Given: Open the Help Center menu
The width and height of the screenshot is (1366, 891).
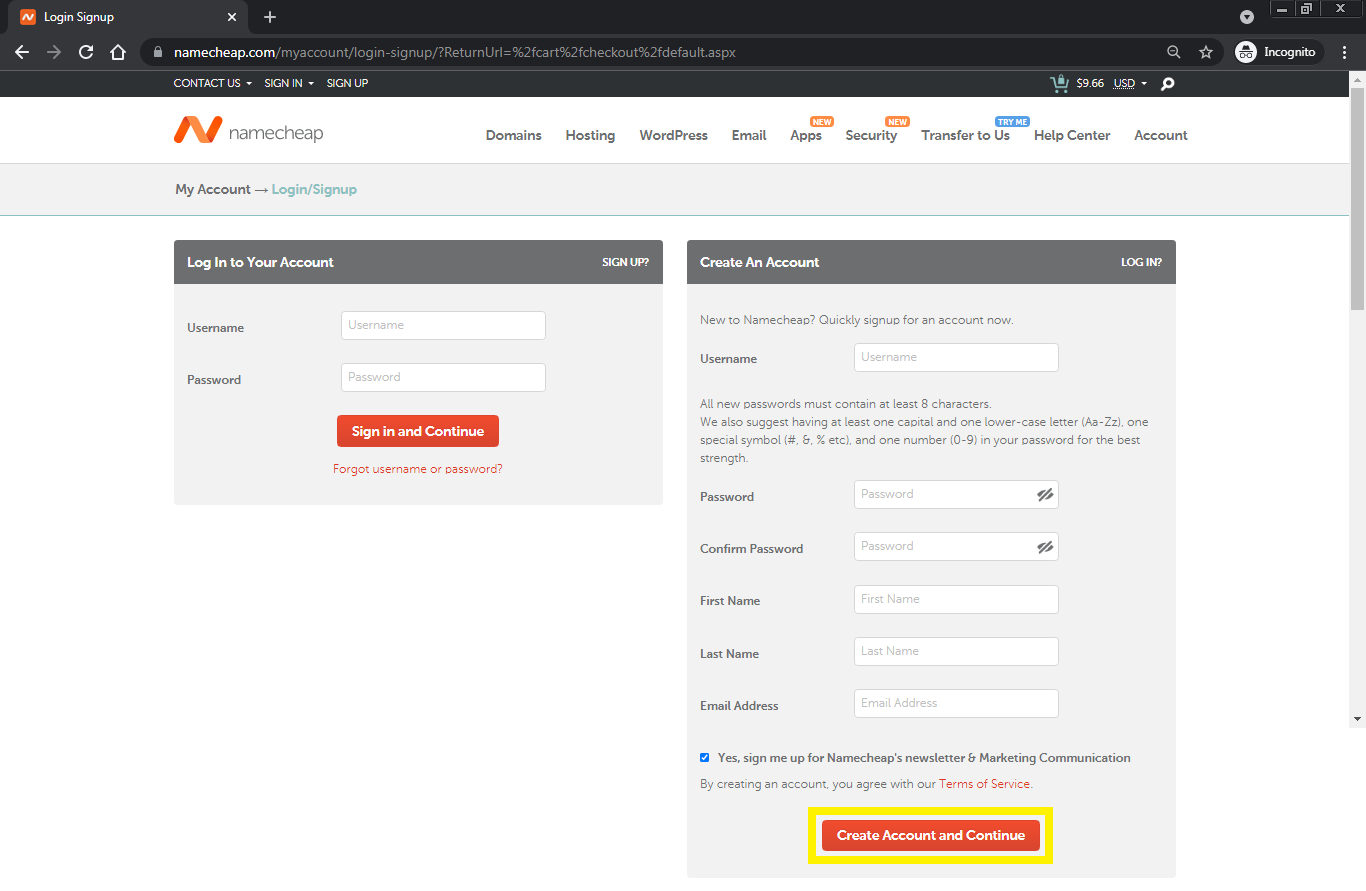Looking at the screenshot, I should (1072, 135).
